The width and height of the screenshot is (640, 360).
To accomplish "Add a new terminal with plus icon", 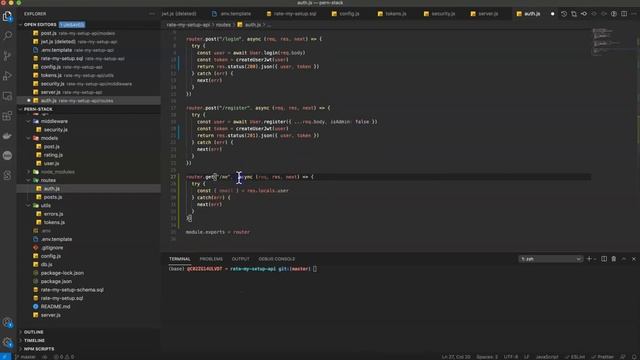I will point(589,259).
